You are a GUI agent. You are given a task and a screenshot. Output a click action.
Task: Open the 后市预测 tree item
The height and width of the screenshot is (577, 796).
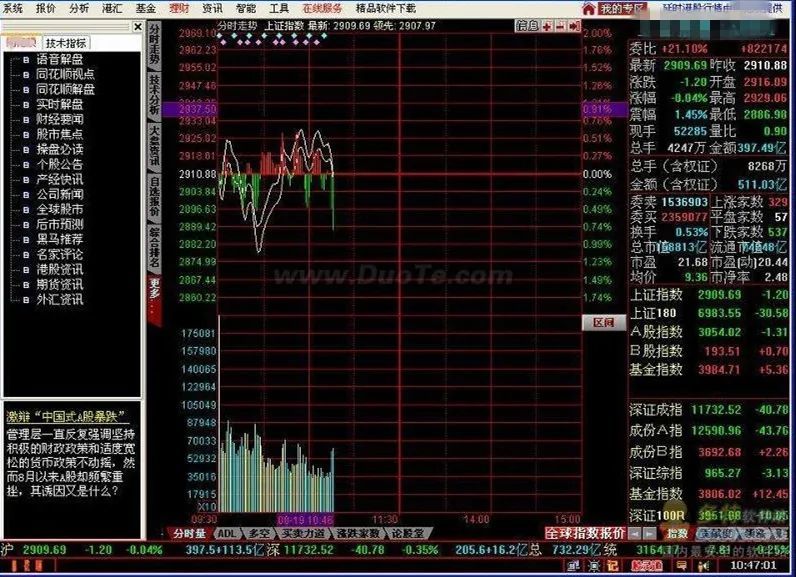pos(59,224)
